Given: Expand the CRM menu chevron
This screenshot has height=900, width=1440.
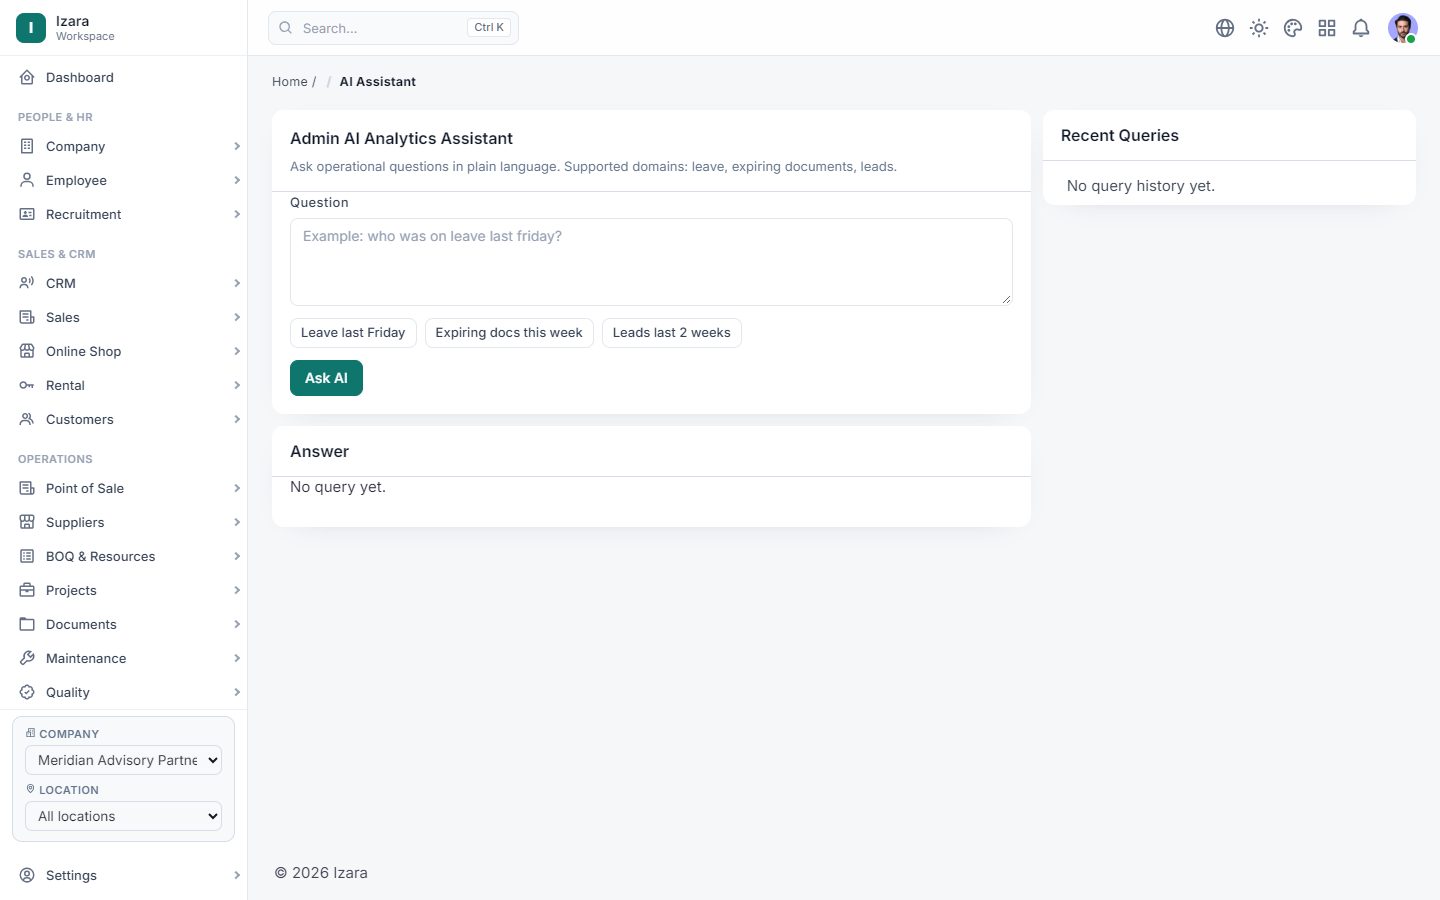Looking at the screenshot, I should [237, 283].
